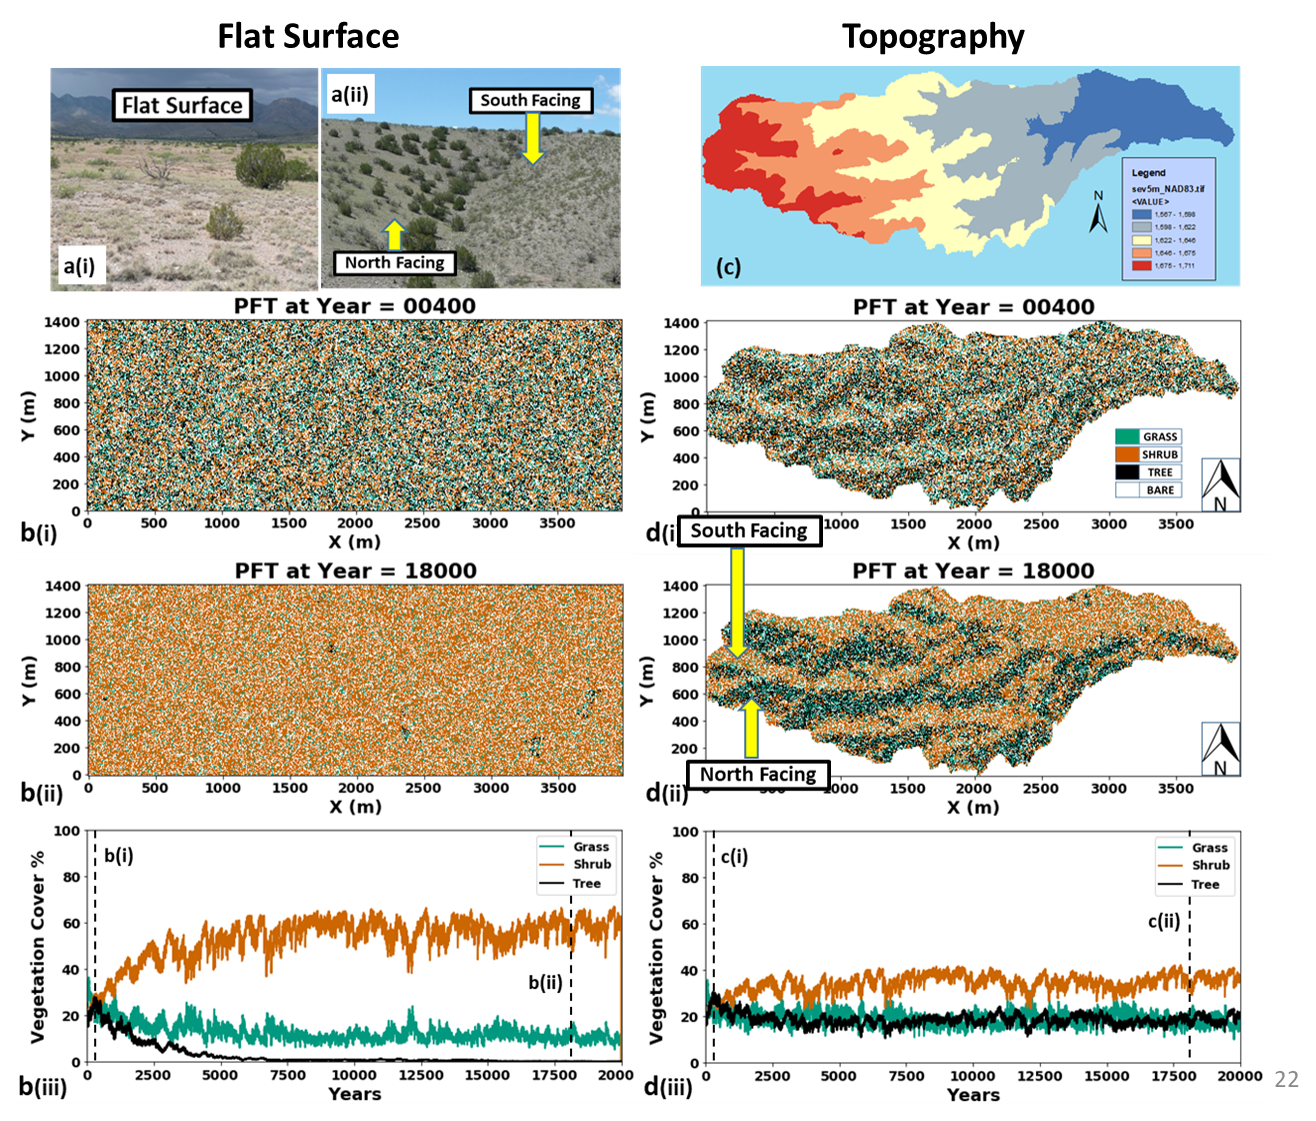Click the South Facing label on photo a(ii)
Viewport: 1316px width, 1121px height.
pos(530,100)
